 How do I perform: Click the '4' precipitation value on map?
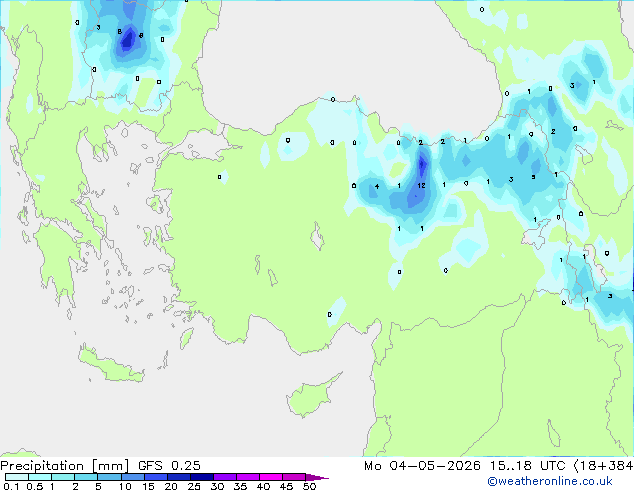377,186
